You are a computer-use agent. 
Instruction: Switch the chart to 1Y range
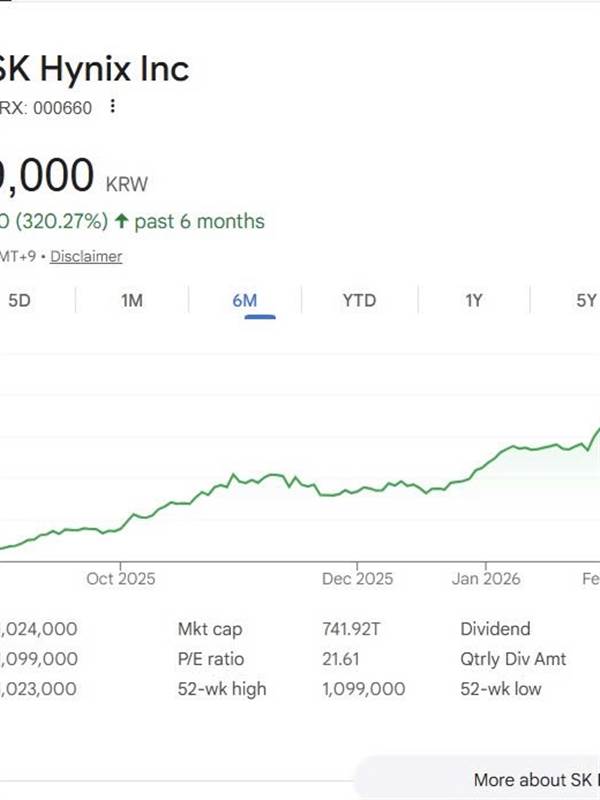[x=474, y=300]
